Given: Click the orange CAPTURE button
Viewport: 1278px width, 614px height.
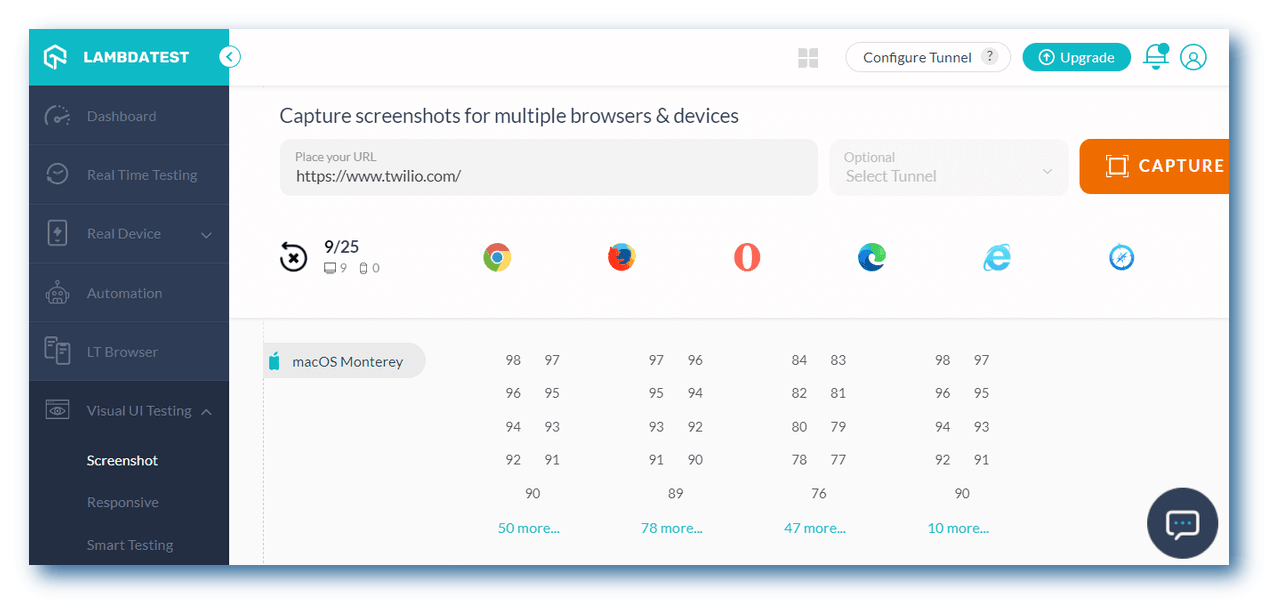Looking at the screenshot, I should [1154, 166].
